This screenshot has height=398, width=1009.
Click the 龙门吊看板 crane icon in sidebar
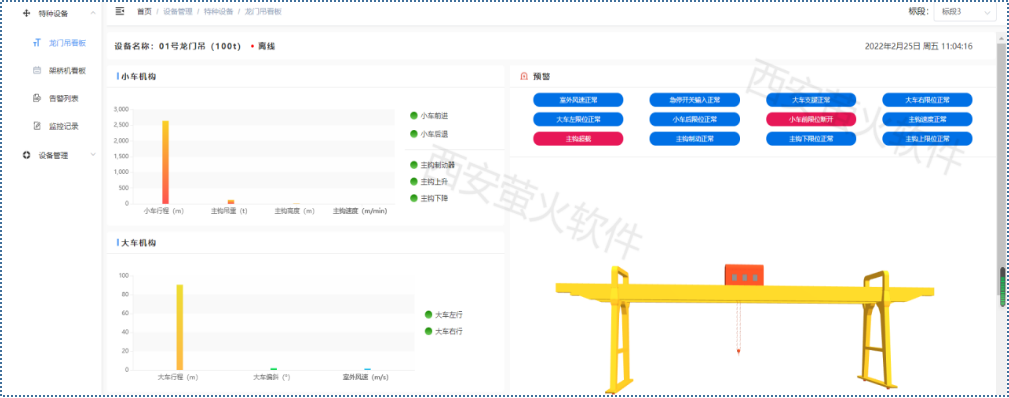(37, 43)
